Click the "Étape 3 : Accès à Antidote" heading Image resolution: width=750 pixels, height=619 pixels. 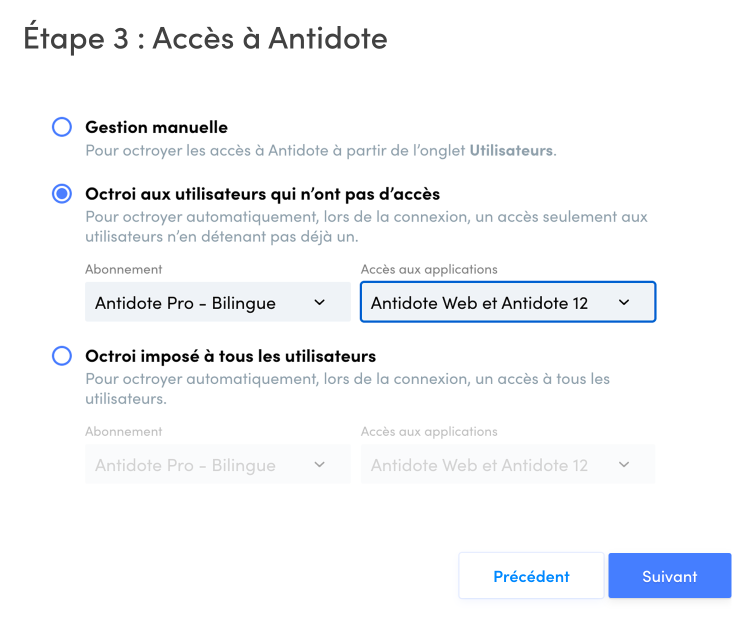205,39
